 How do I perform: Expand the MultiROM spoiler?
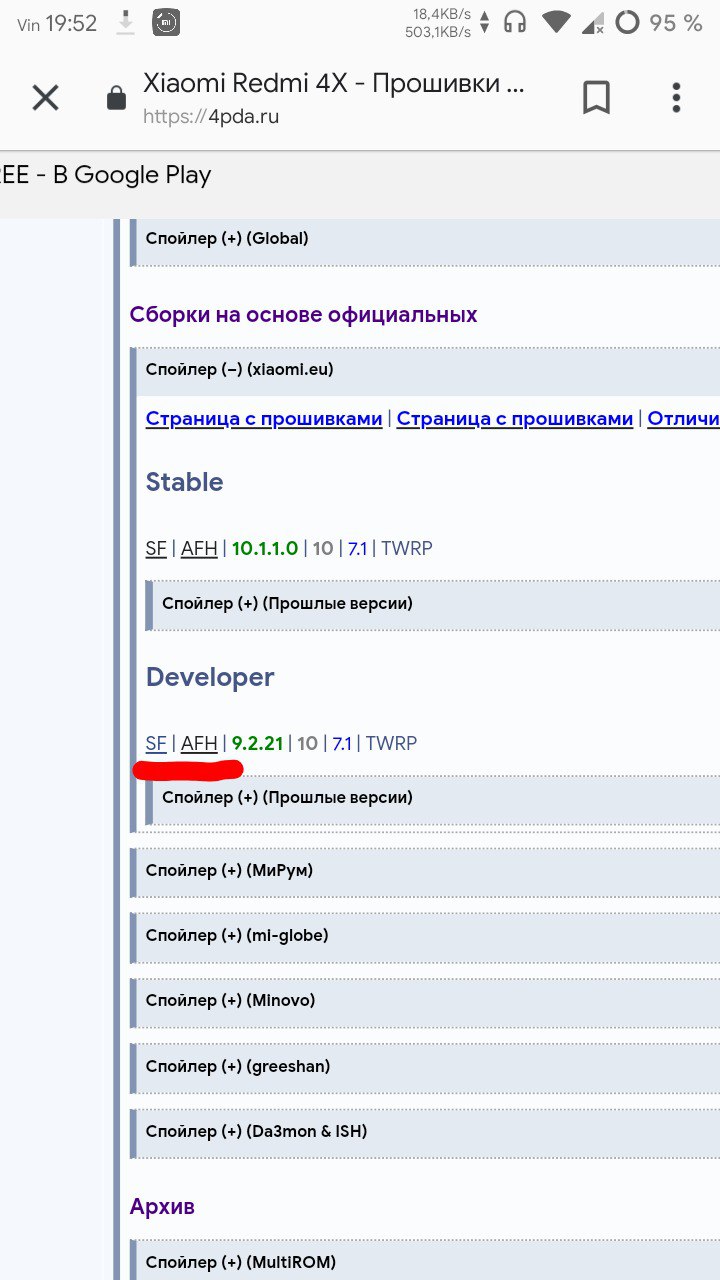(x=426, y=1262)
